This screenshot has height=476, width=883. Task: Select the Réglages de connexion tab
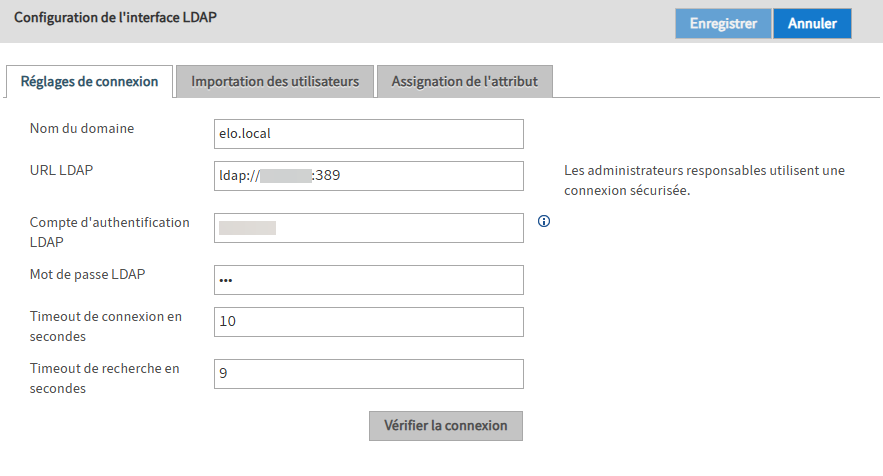click(x=90, y=82)
